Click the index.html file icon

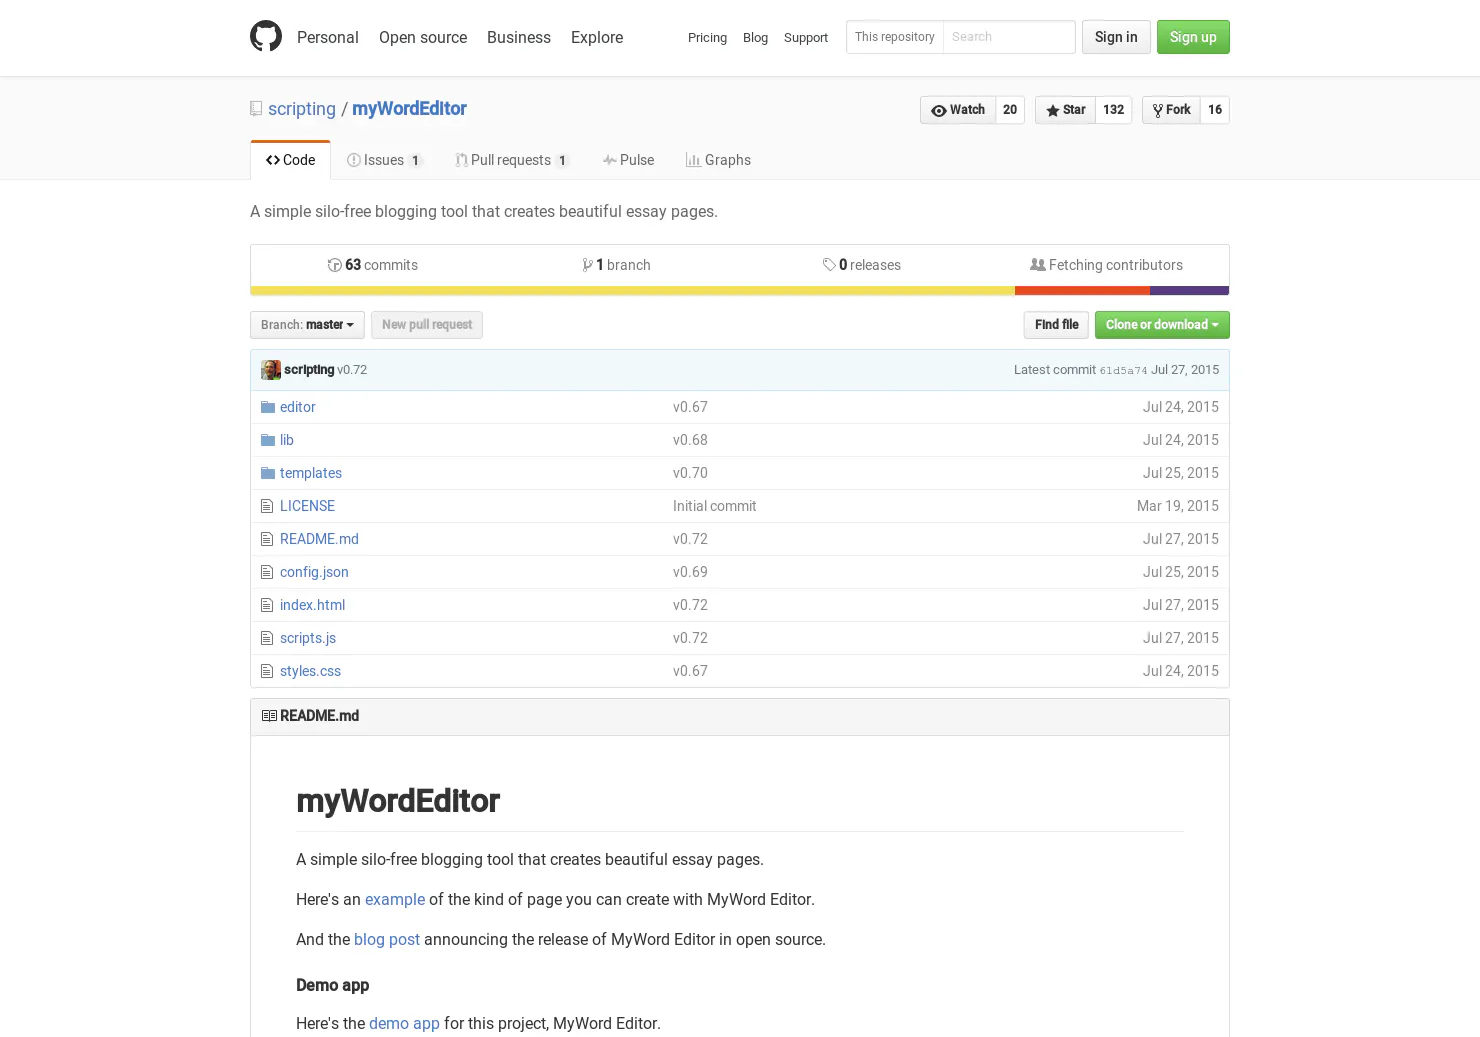(267, 605)
